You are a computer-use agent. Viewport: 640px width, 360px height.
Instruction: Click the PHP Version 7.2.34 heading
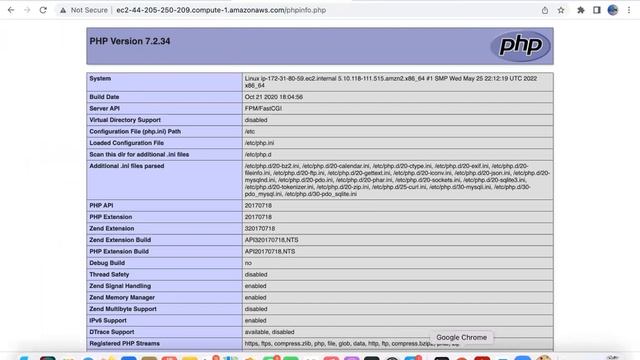[130, 41]
